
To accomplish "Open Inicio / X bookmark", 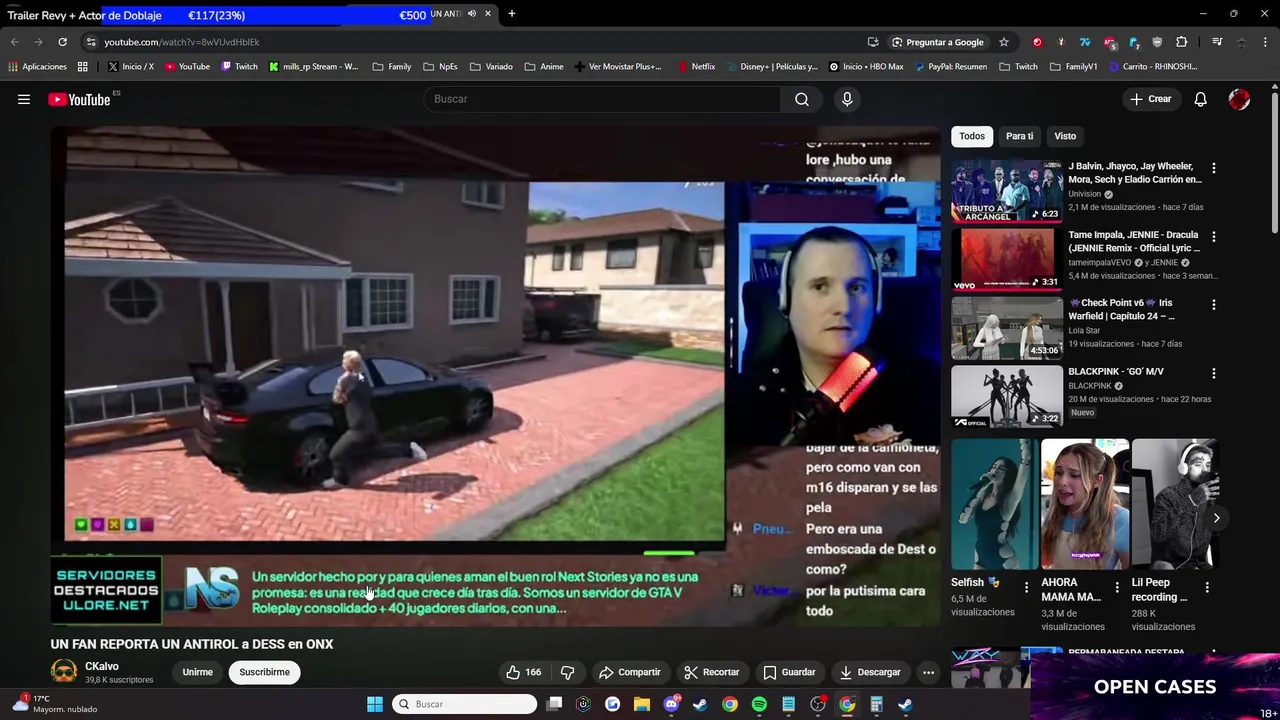I will click(130, 67).
